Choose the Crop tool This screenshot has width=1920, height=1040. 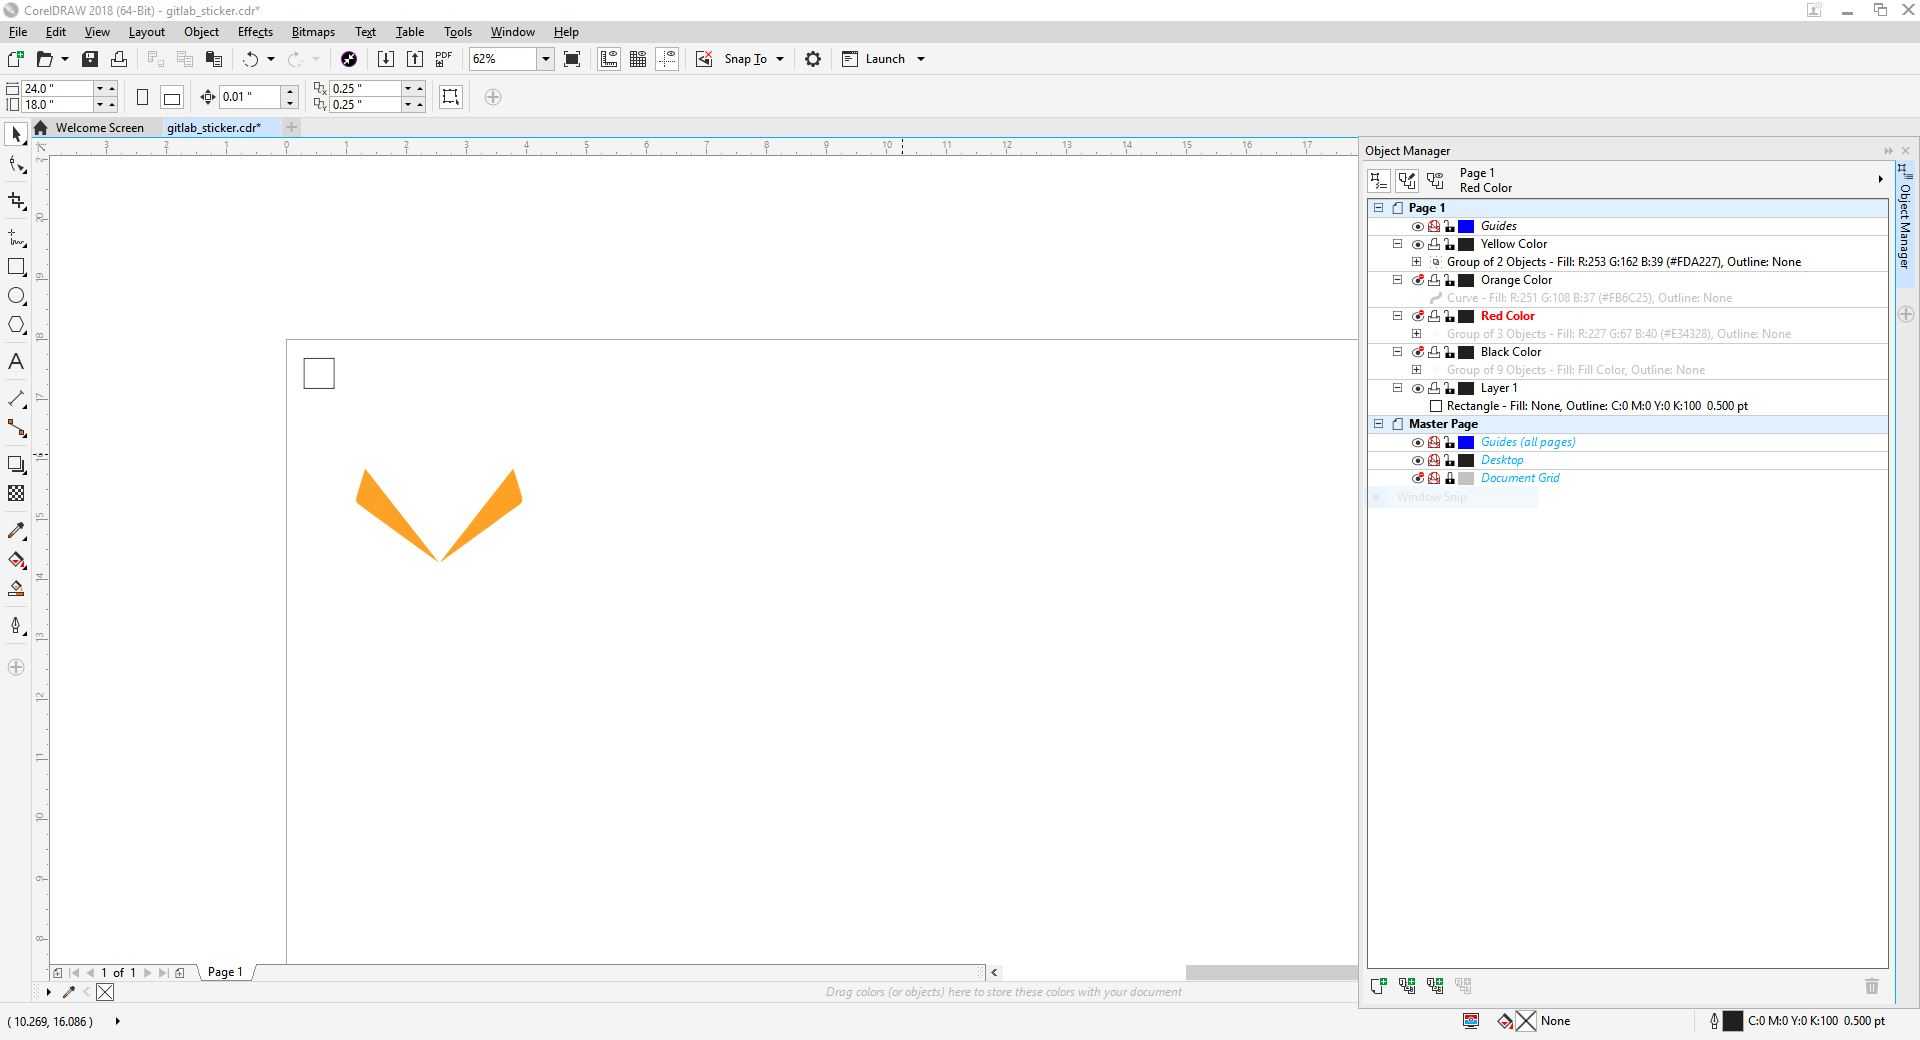click(16, 201)
